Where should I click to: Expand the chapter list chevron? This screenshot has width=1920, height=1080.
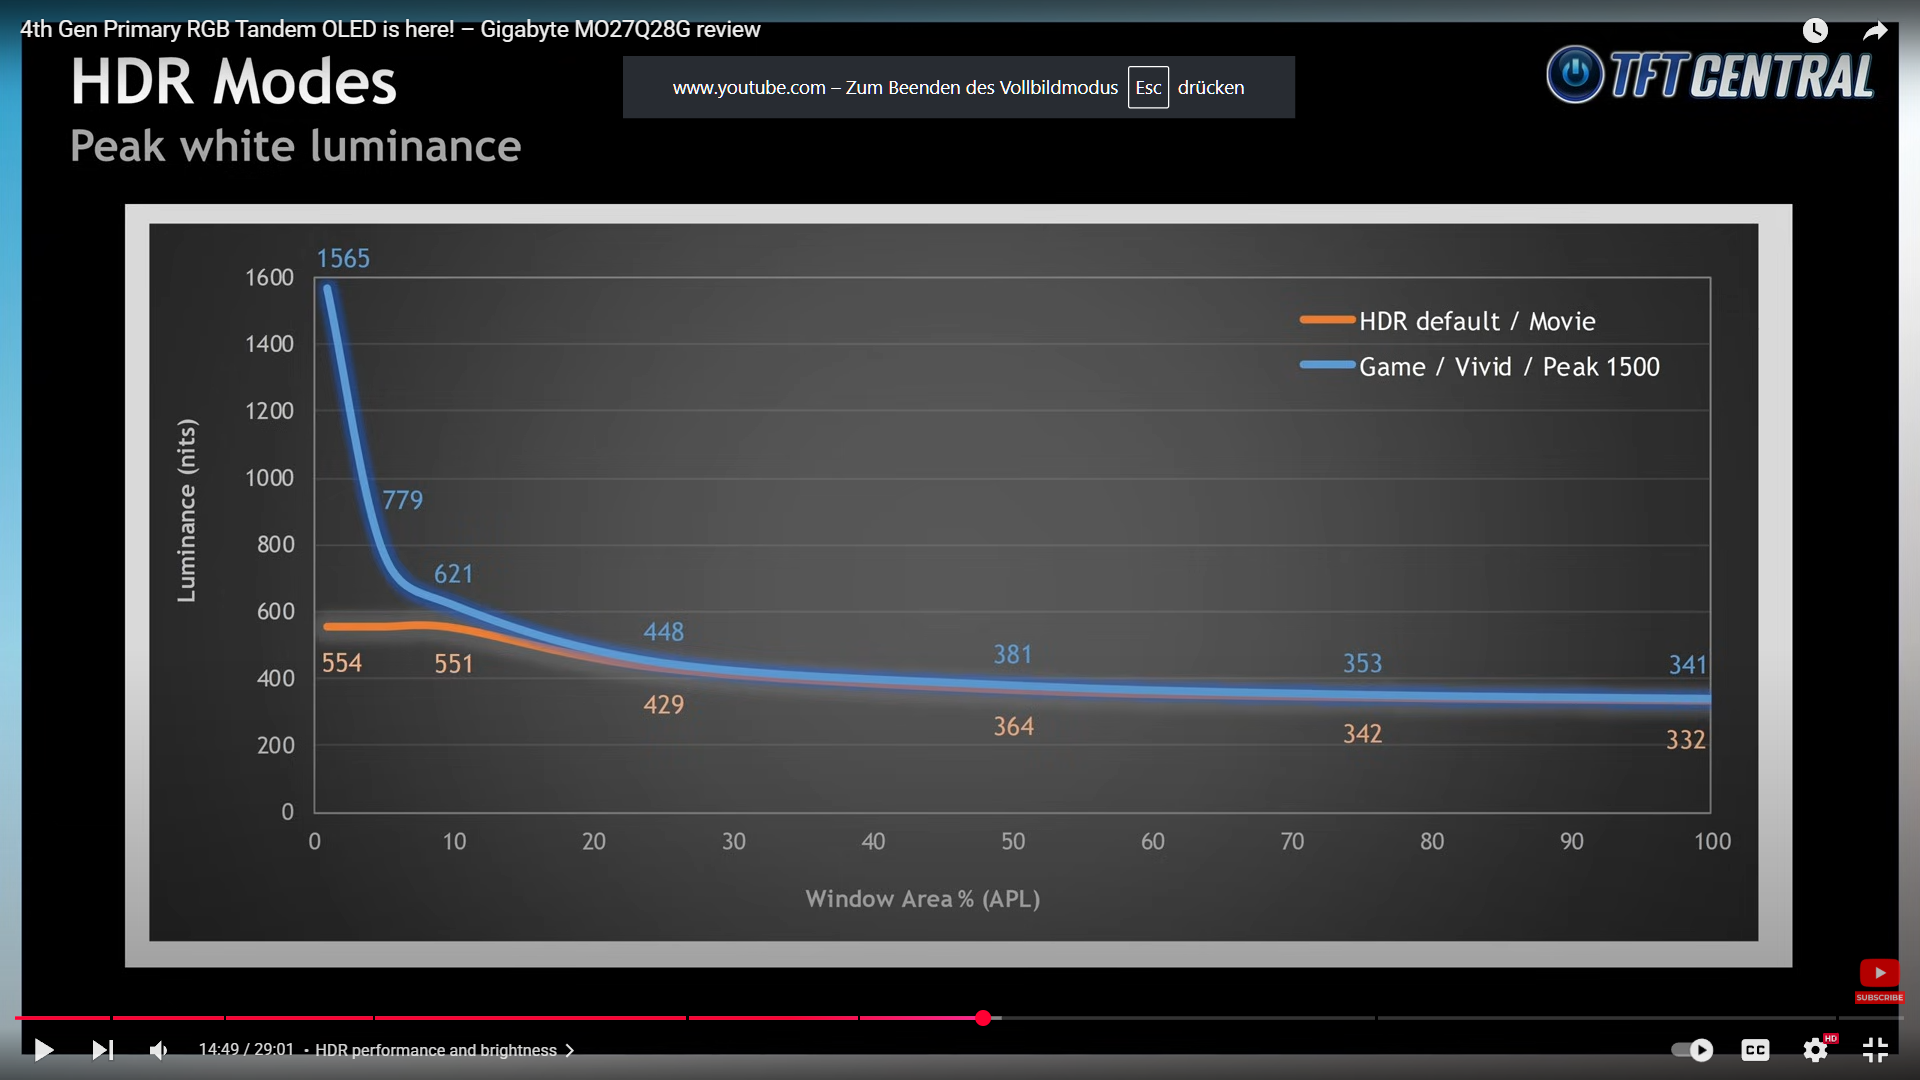click(570, 1050)
